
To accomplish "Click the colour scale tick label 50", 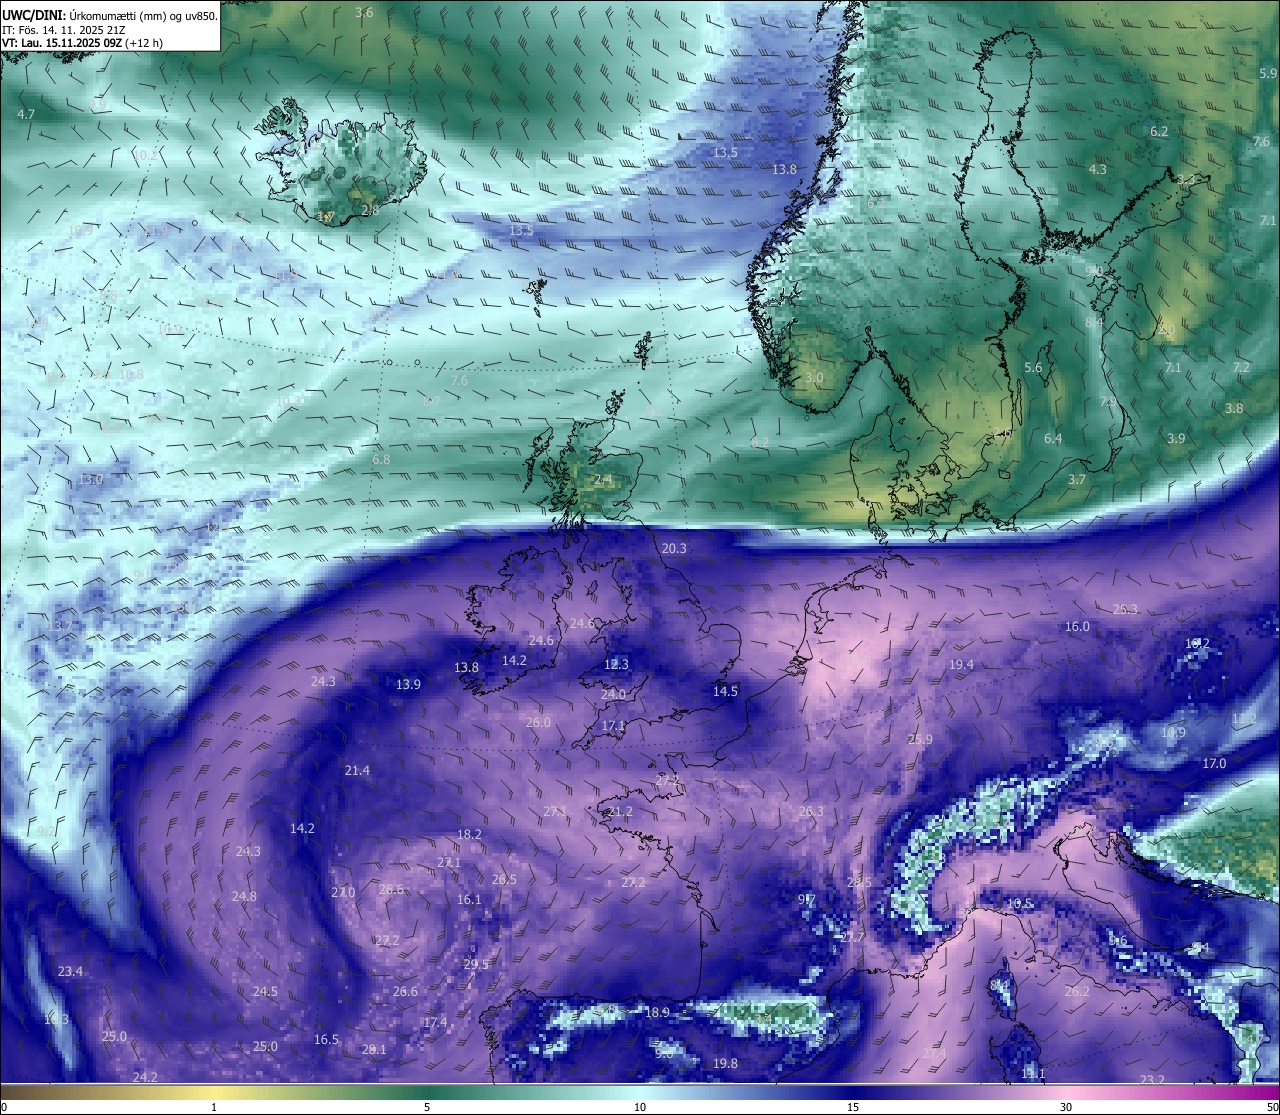I will 1272,1107.
